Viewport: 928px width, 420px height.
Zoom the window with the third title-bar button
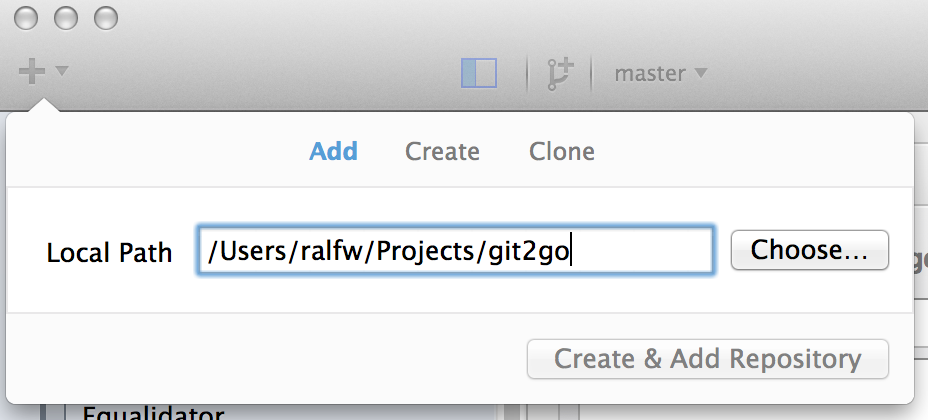pyautogui.click(x=106, y=18)
